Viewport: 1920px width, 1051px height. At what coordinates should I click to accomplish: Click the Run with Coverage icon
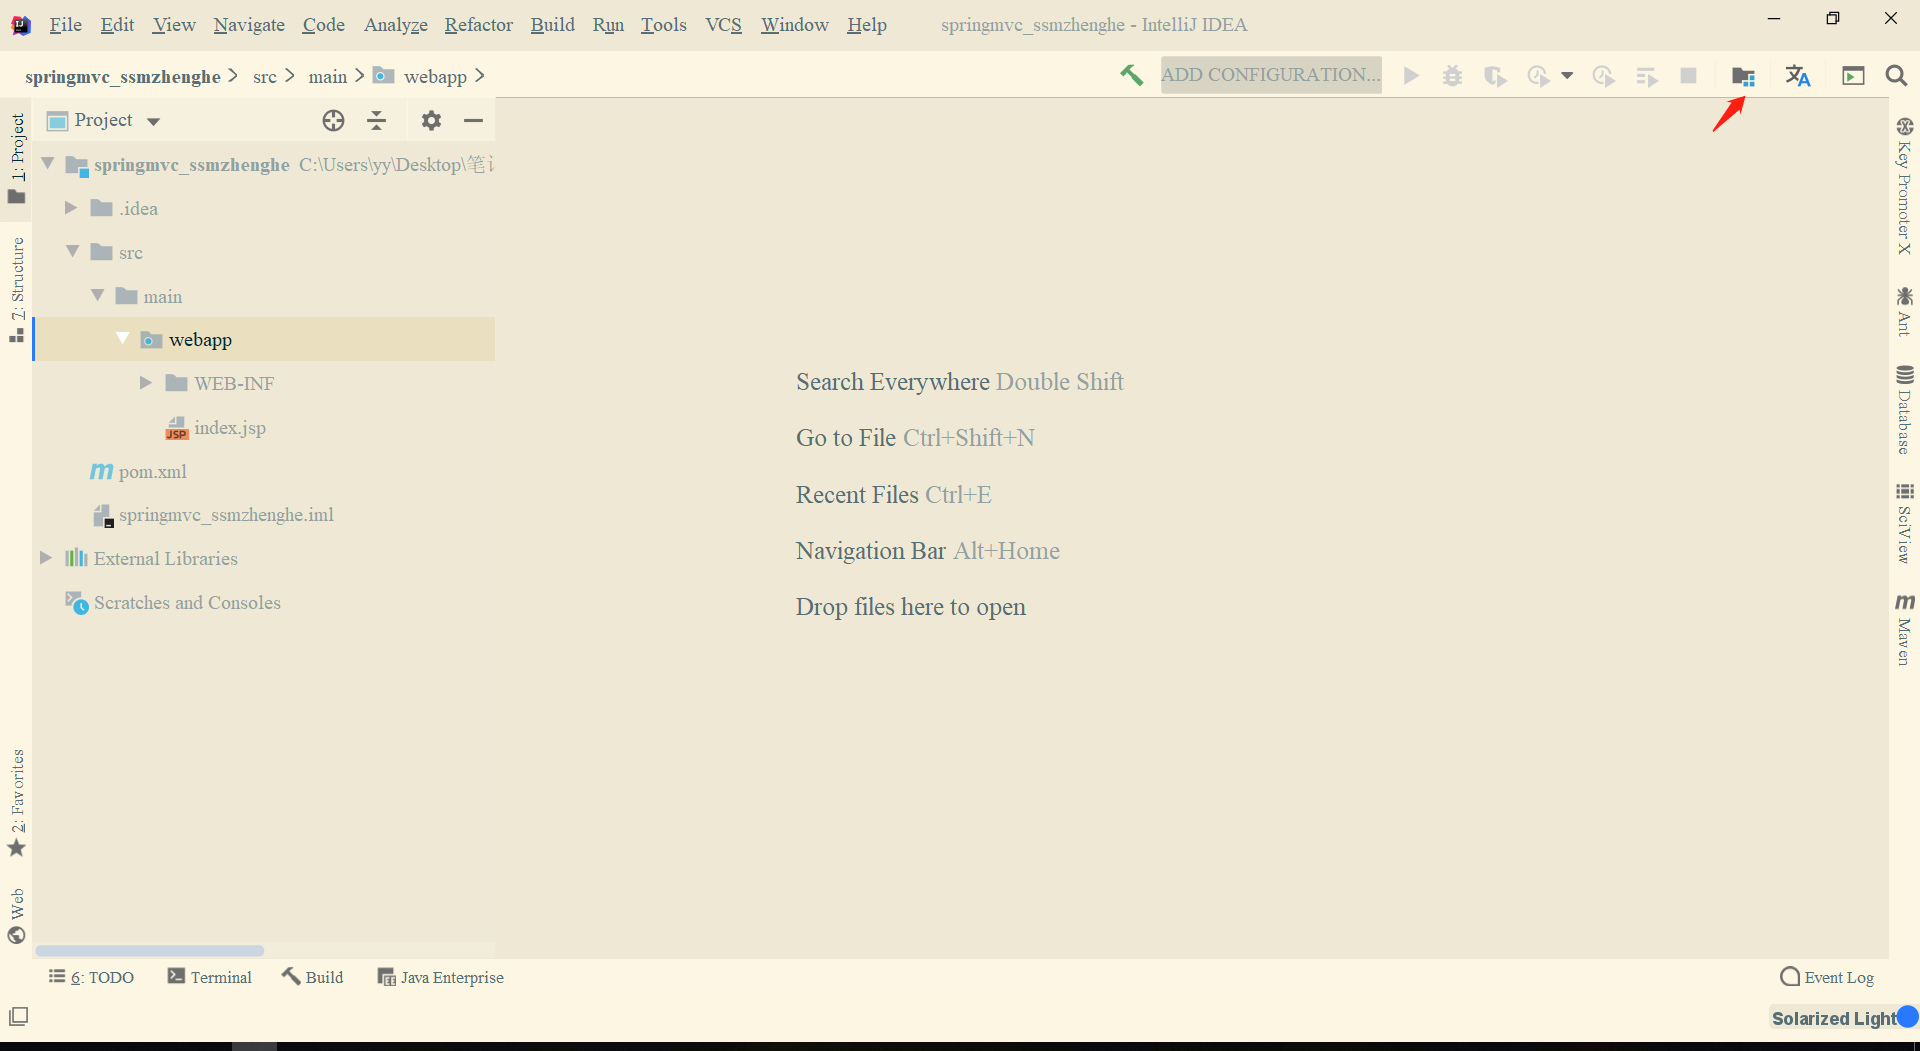click(1495, 76)
